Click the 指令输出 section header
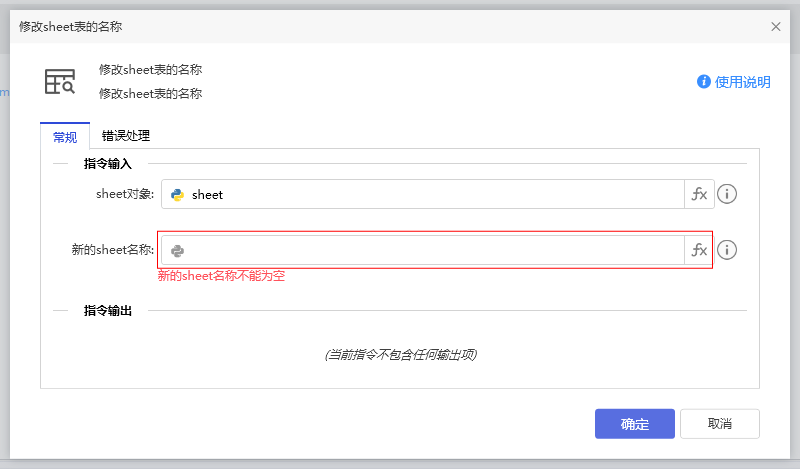800x469 pixels. coord(108,311)
